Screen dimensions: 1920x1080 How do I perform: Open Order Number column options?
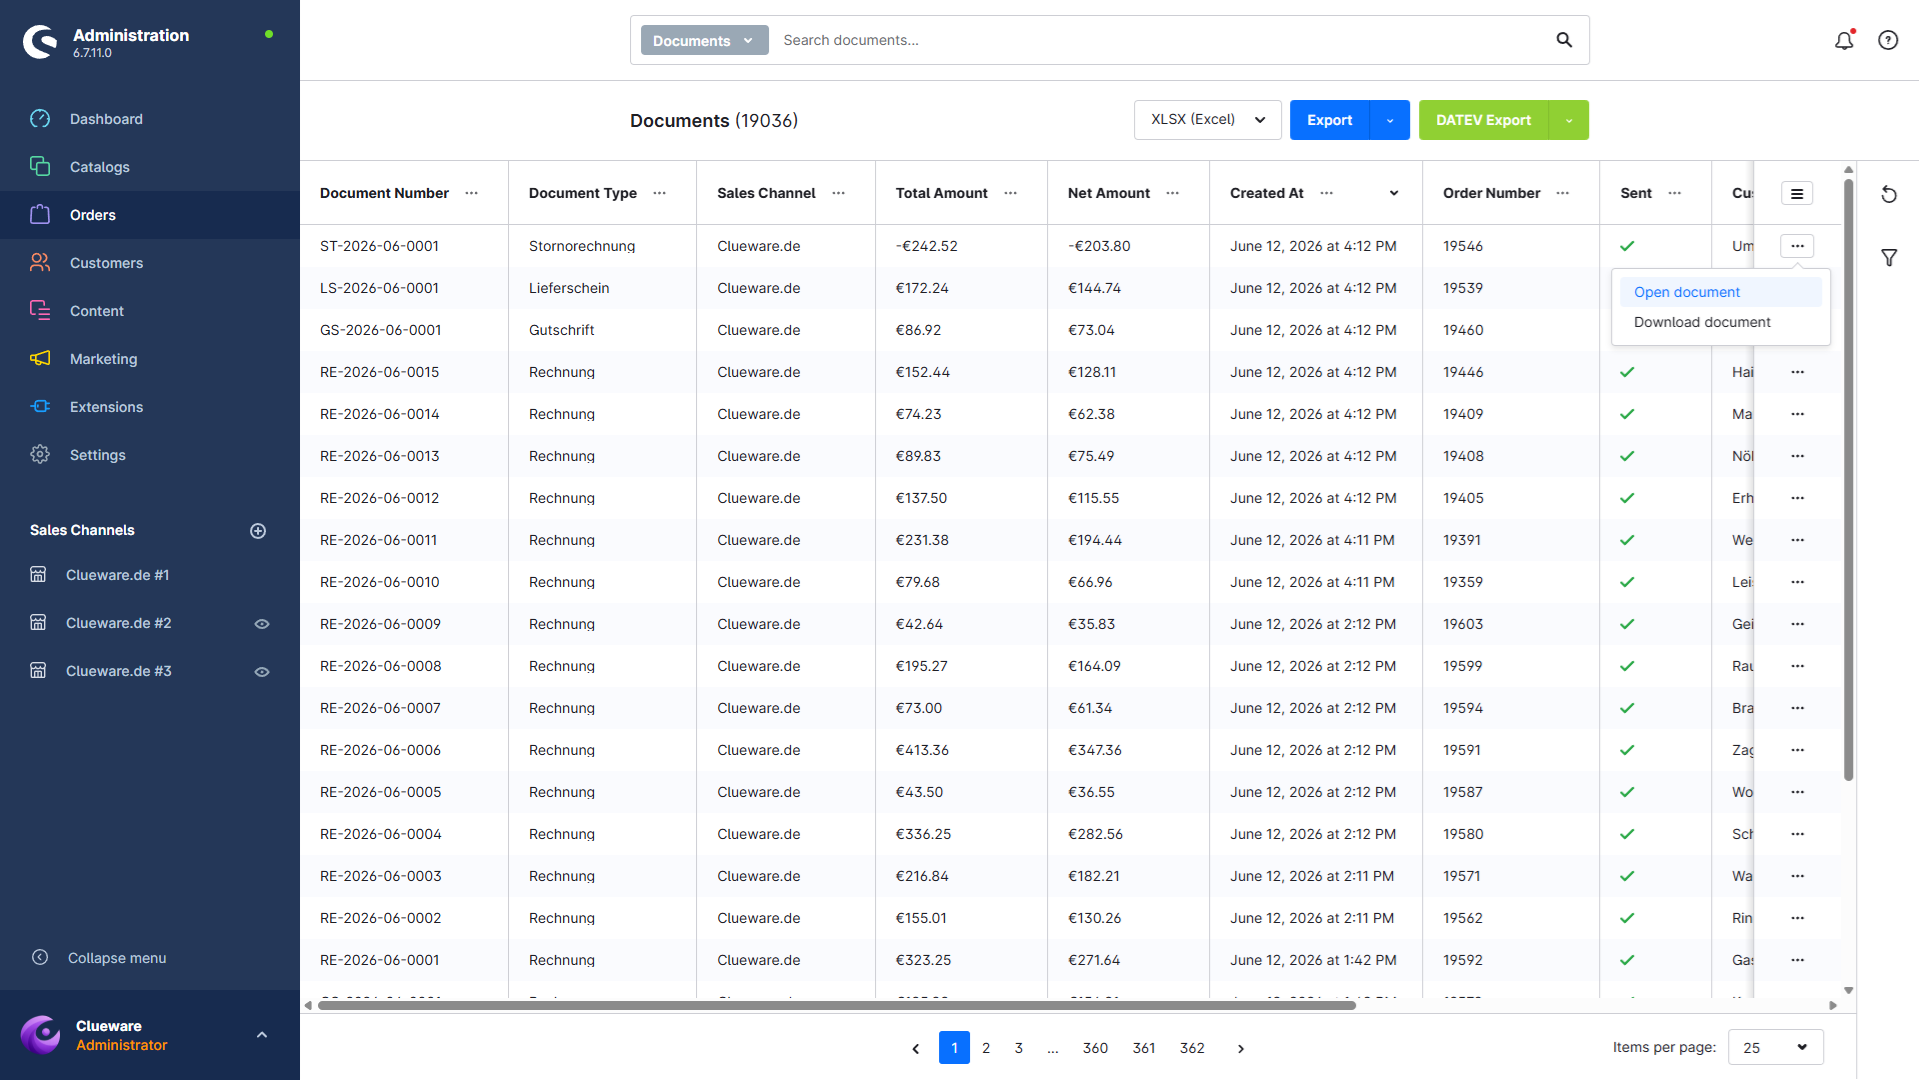pos(1563,193)
